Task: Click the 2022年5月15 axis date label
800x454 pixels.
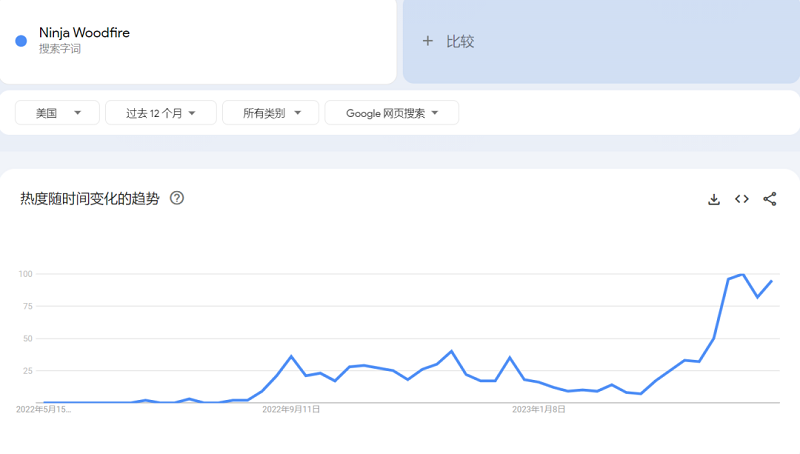Action: pos(44,409)
